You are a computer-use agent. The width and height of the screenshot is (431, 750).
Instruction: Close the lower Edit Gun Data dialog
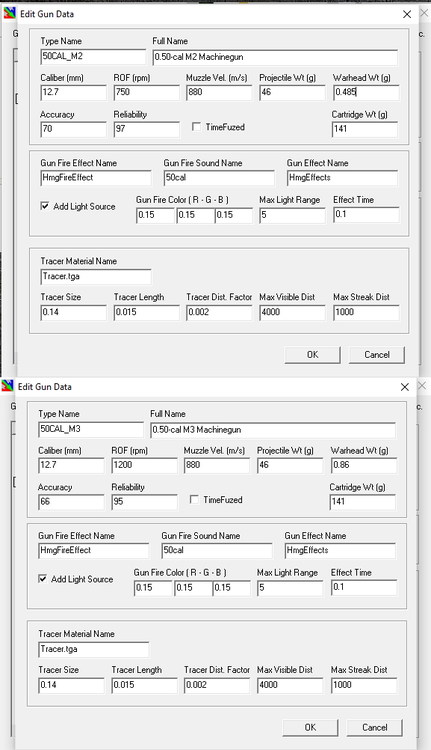click(405, 387)
